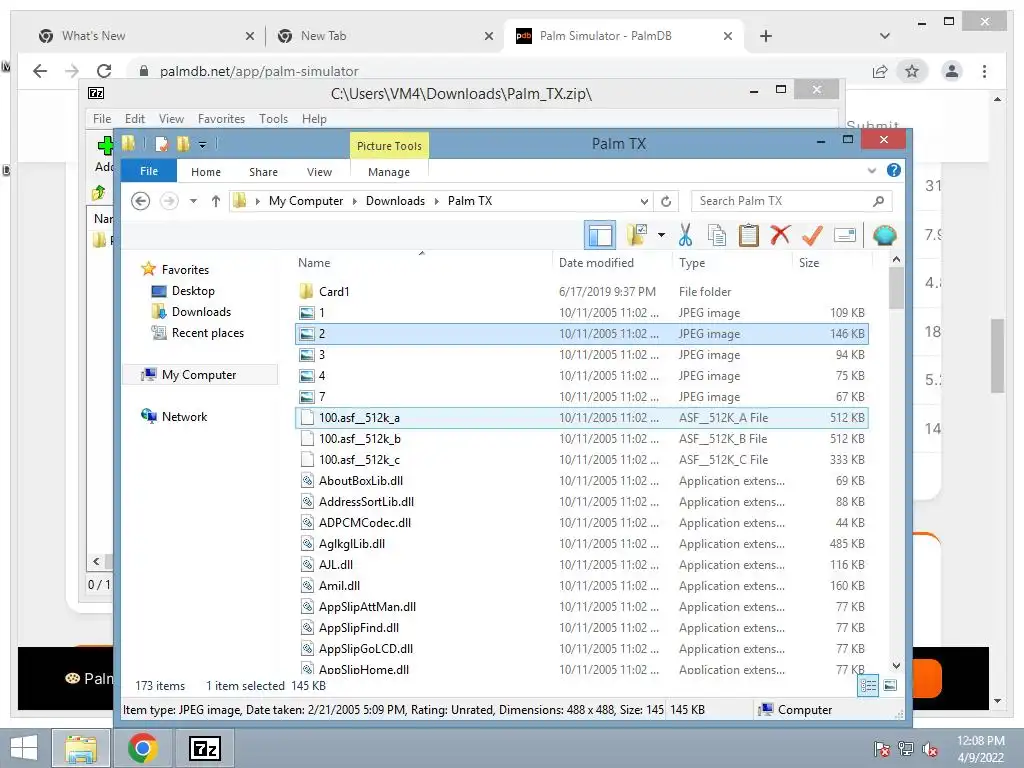
Task: Click the Copy icon in Explorer toolbar
Action: coord(716,235)
